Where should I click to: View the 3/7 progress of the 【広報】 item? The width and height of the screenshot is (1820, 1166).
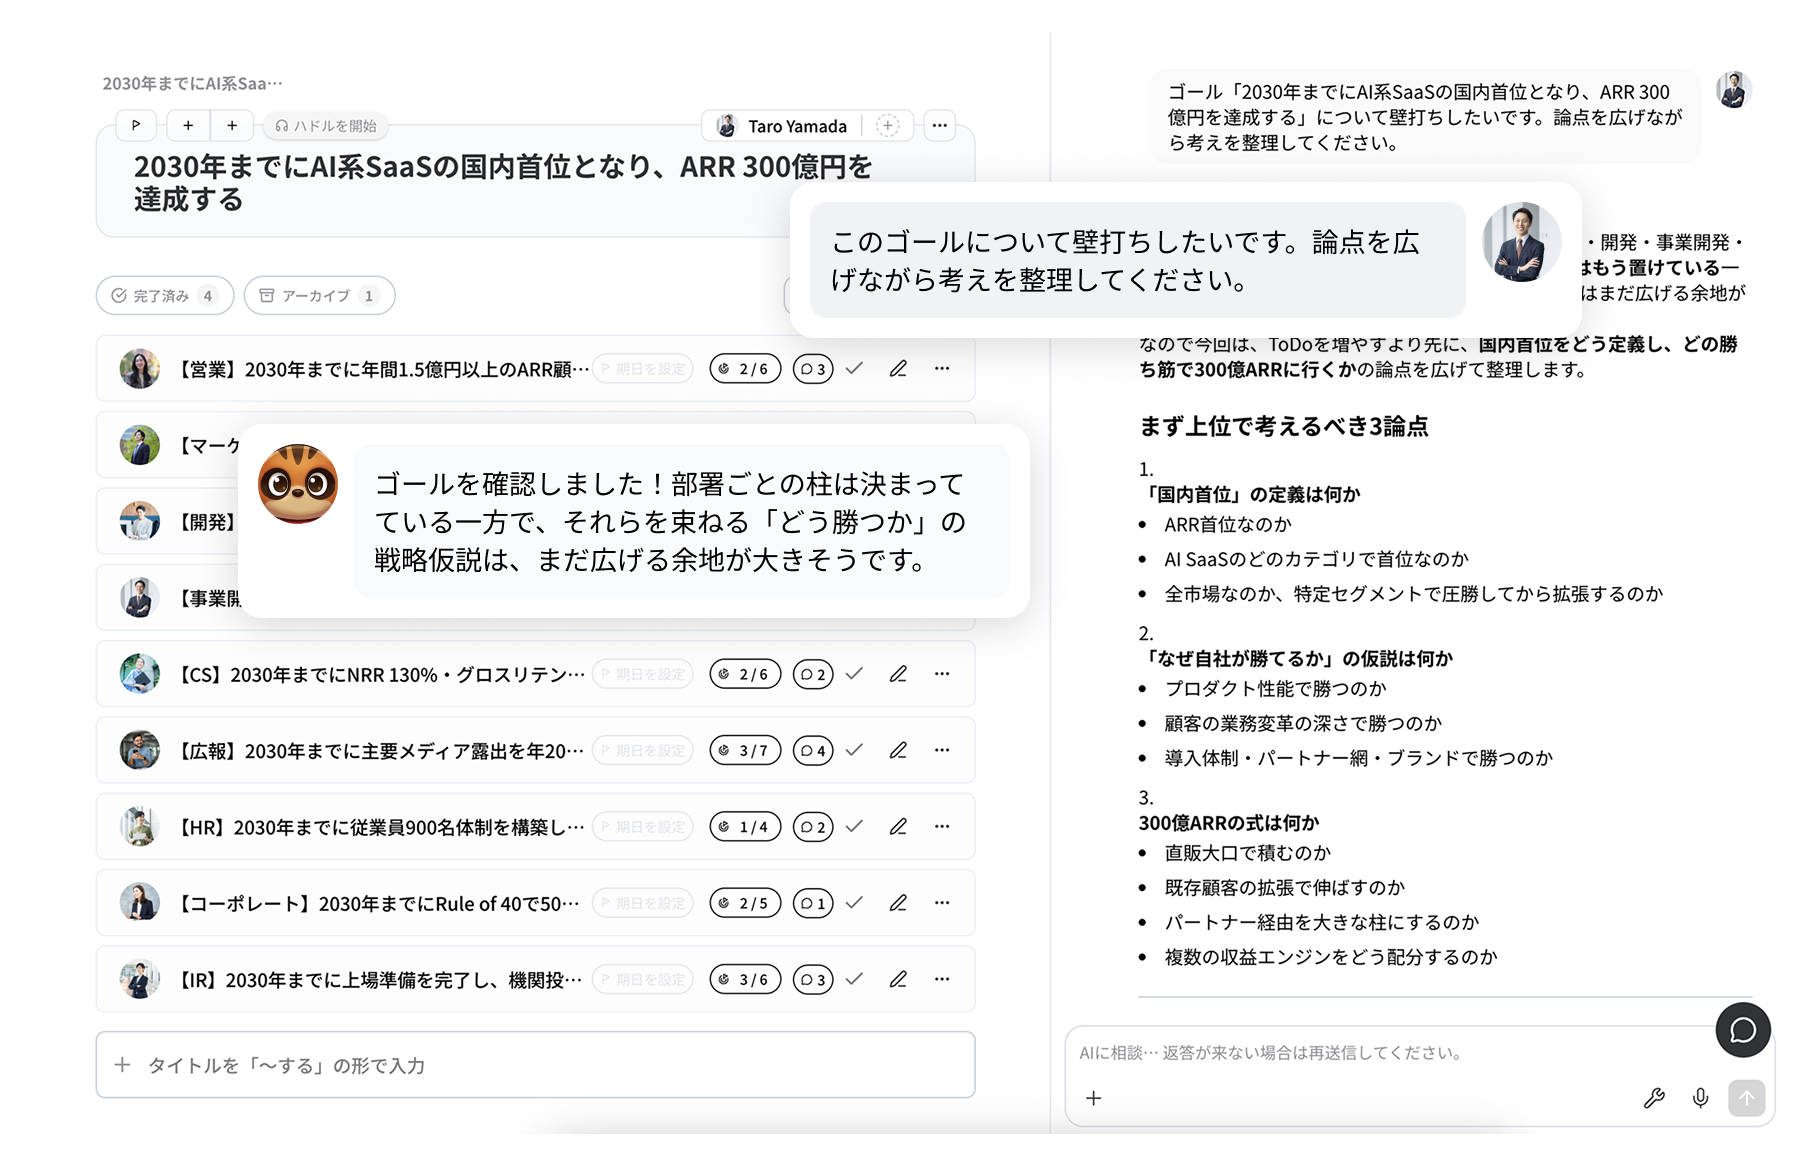745,750
